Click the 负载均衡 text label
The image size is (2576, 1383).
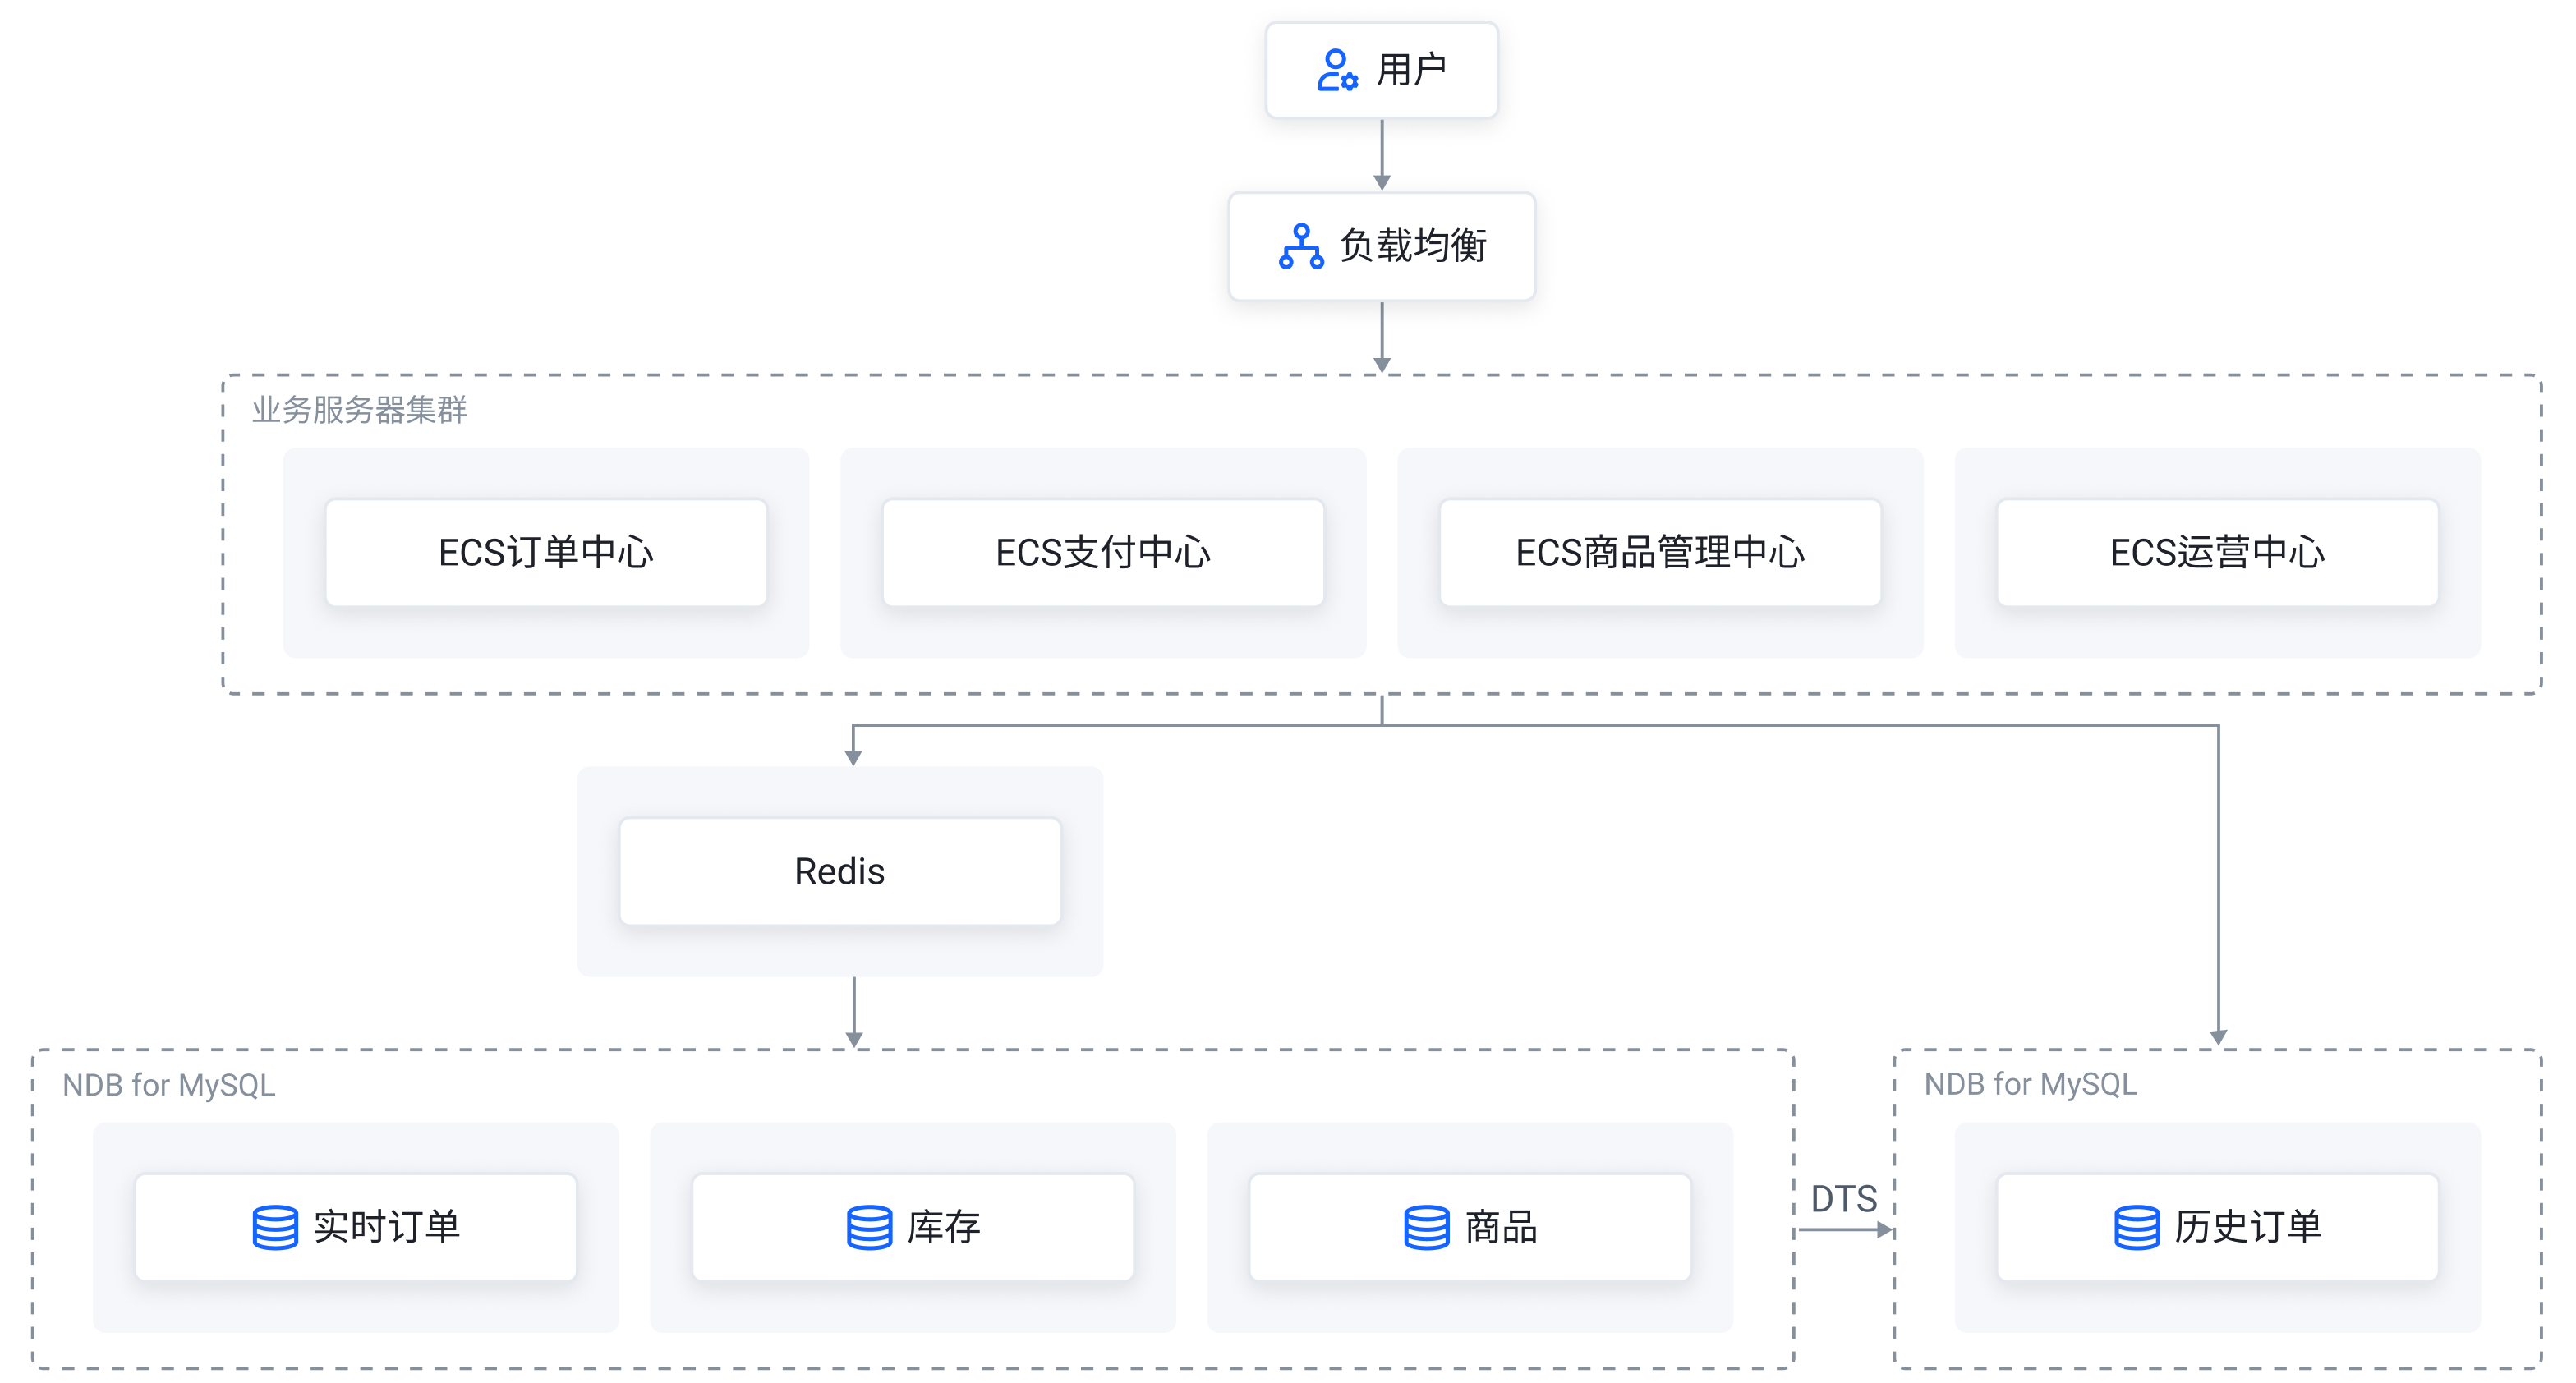1413,246
